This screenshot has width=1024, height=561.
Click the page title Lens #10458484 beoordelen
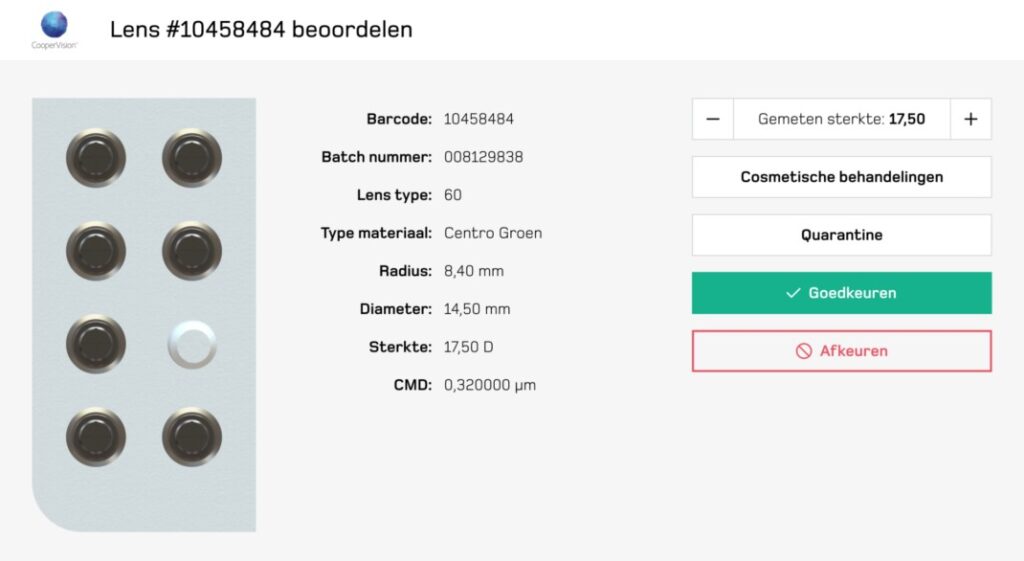[261, 29]
